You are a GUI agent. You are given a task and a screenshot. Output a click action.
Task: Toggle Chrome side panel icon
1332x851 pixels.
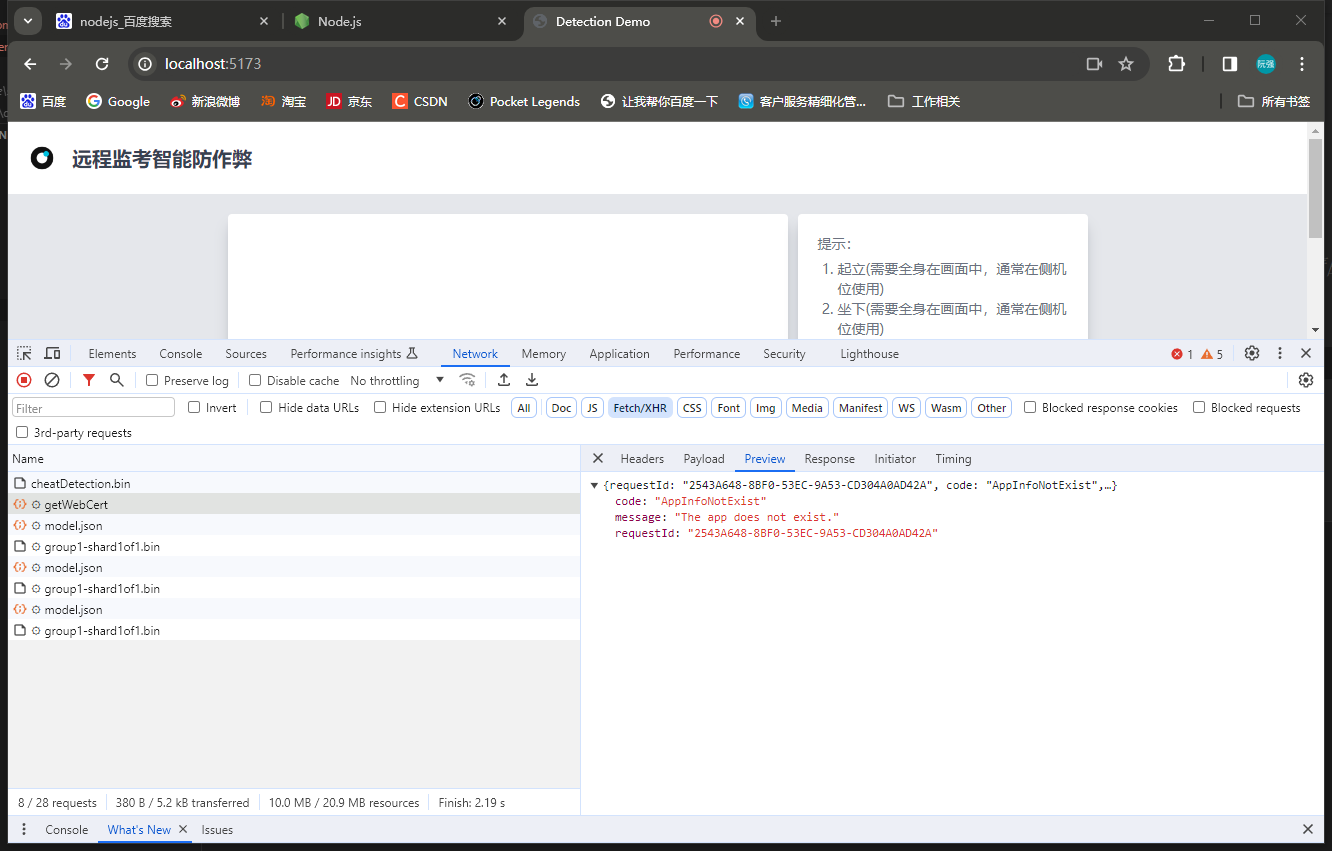coord(1230,64)
